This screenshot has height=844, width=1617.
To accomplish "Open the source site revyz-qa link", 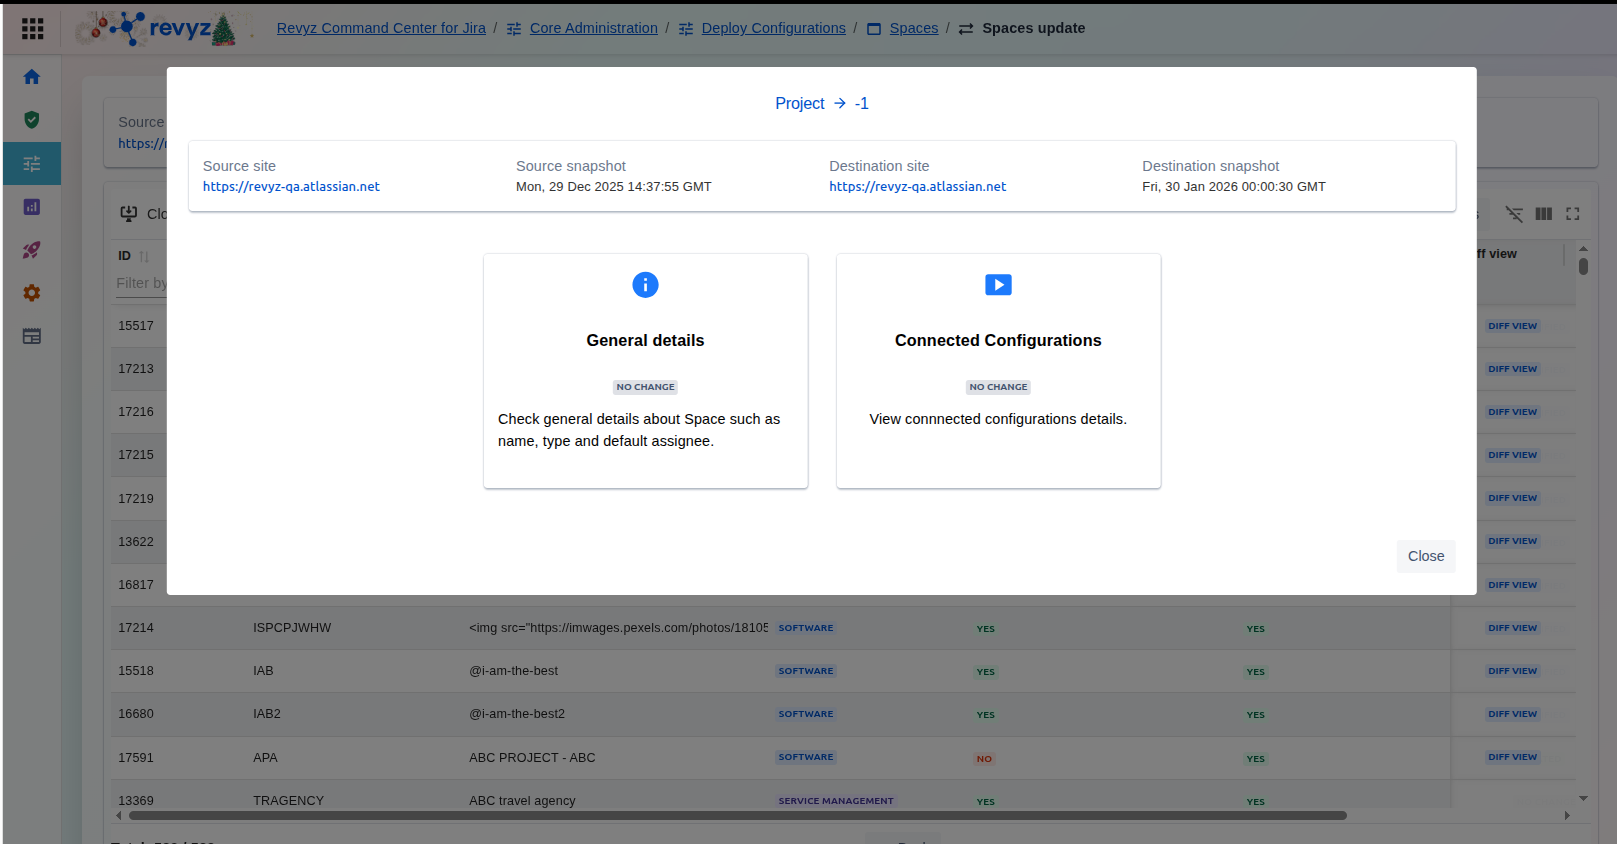I will click(x=291, y=187).
